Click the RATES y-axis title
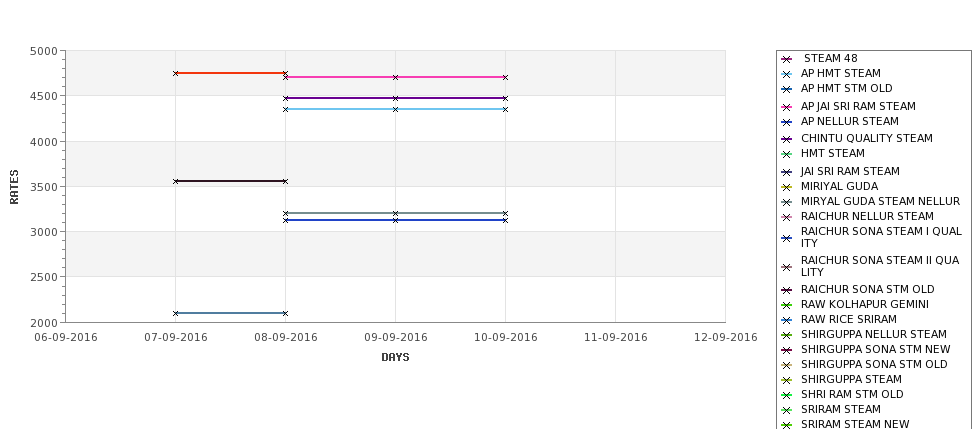Viewport: 975px width, 429px height. tap(14, 187)
